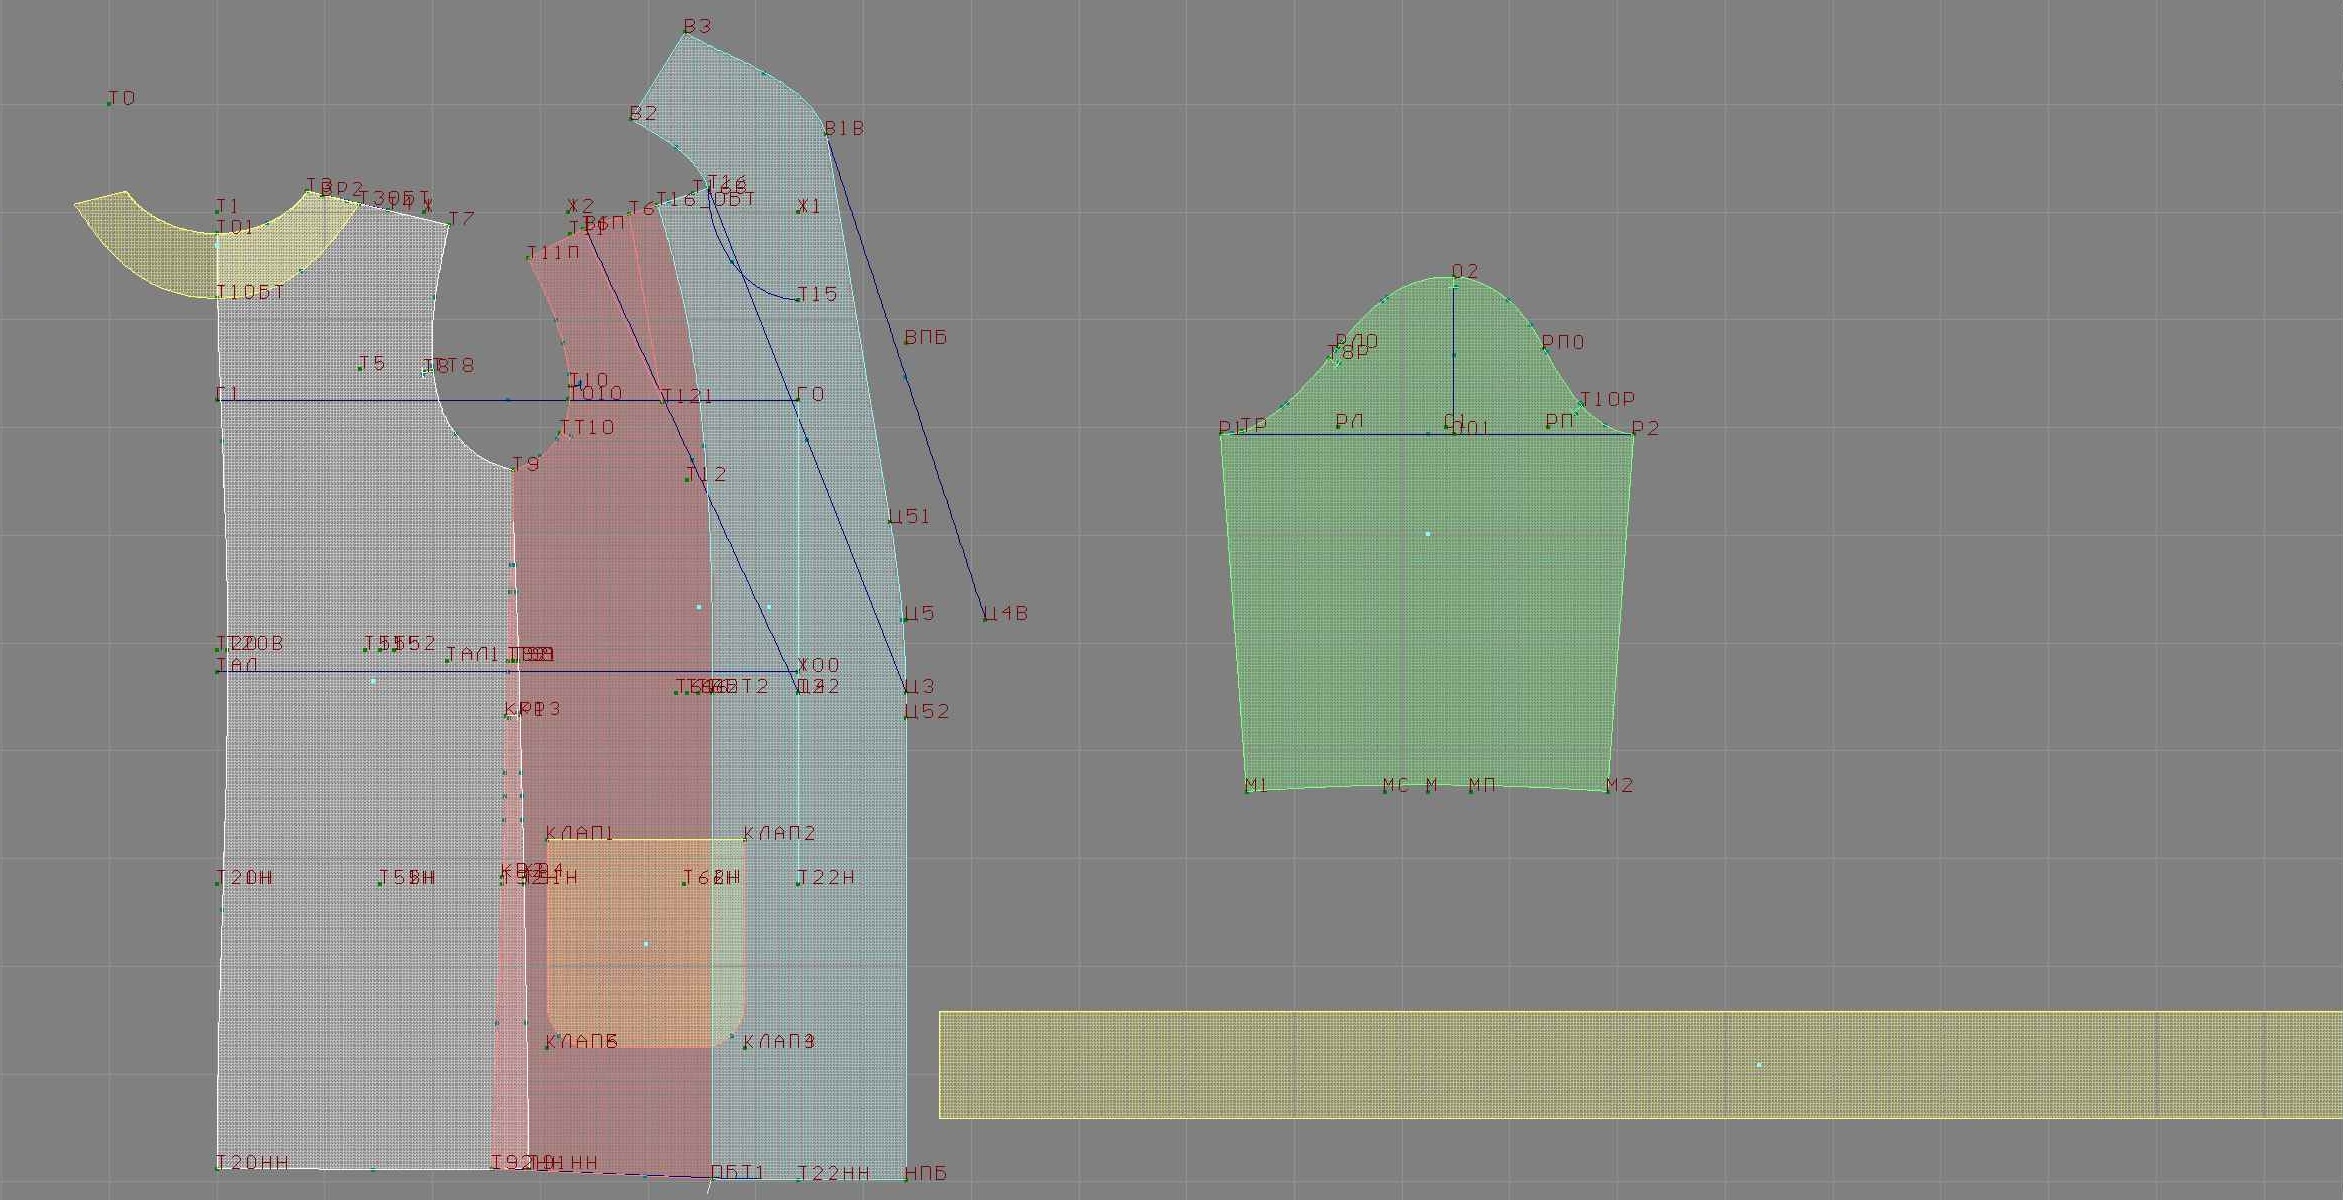Click point T9 at armhole bottom
The width and height of the screenshot is (2343, 1200).
514,469
